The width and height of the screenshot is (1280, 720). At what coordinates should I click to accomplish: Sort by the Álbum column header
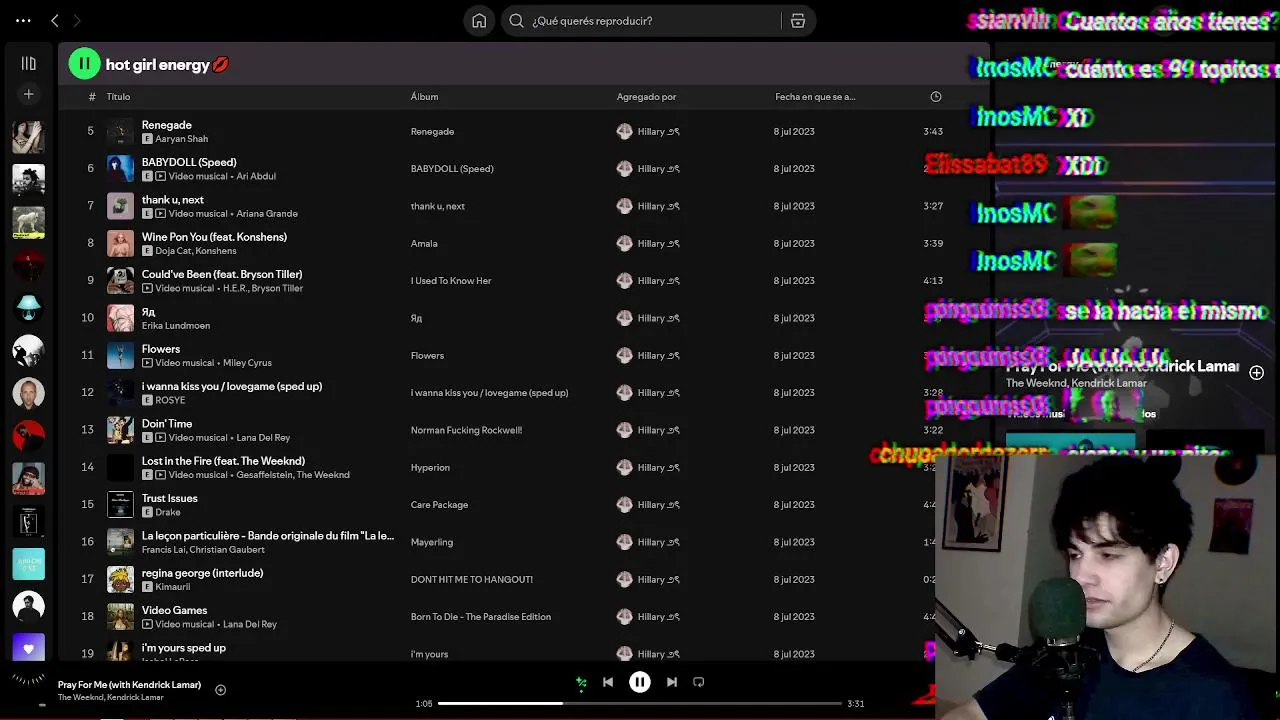(424, 97)
